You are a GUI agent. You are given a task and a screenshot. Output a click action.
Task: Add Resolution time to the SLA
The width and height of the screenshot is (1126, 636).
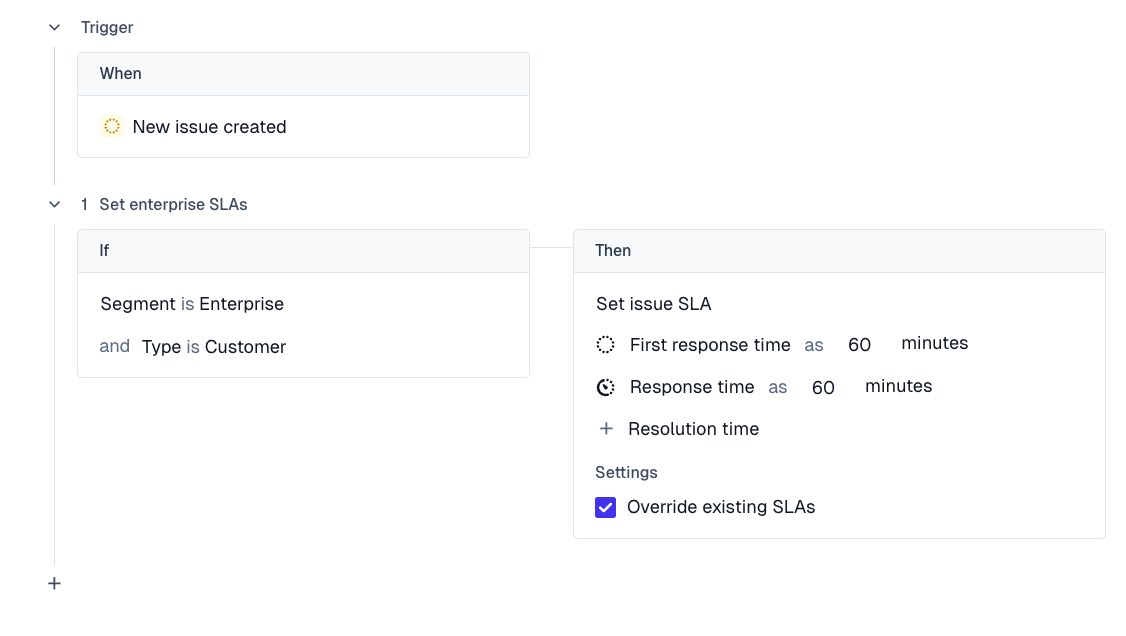(x=693, y=429)
